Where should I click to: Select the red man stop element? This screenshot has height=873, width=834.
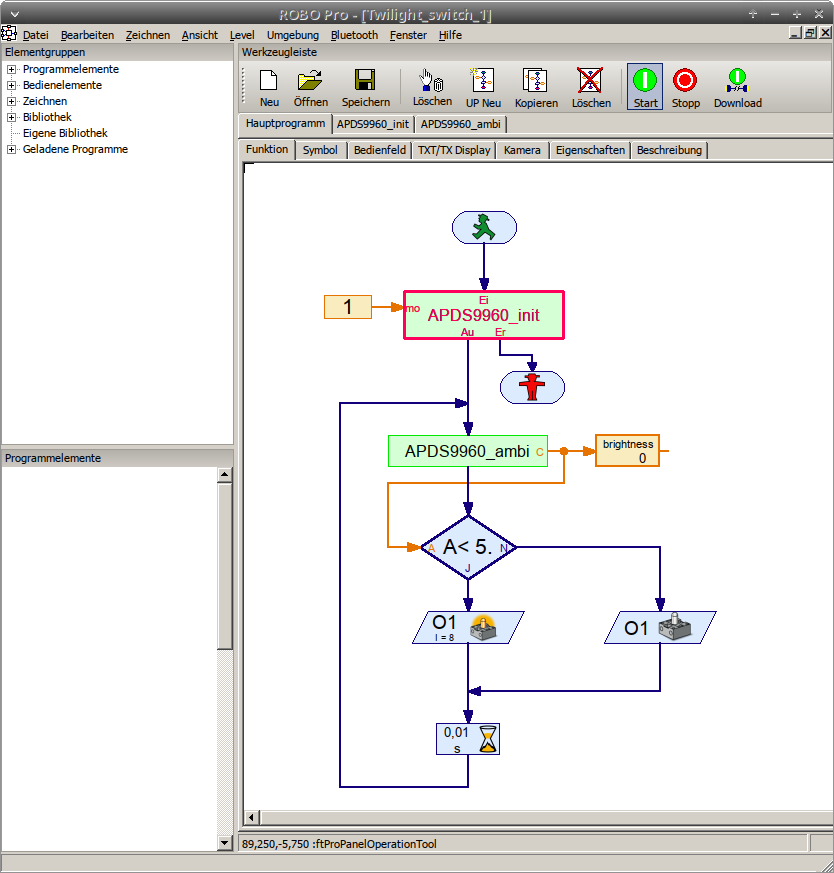(532, 387)
